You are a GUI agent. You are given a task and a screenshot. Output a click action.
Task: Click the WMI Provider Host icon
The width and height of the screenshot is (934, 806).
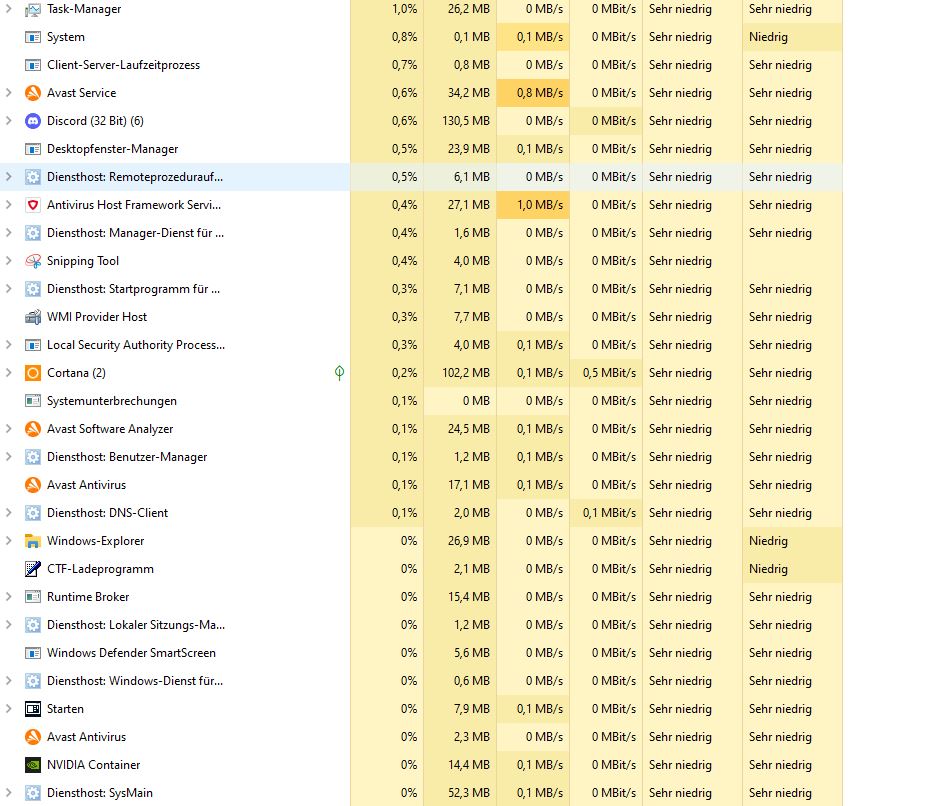point(33,317)
